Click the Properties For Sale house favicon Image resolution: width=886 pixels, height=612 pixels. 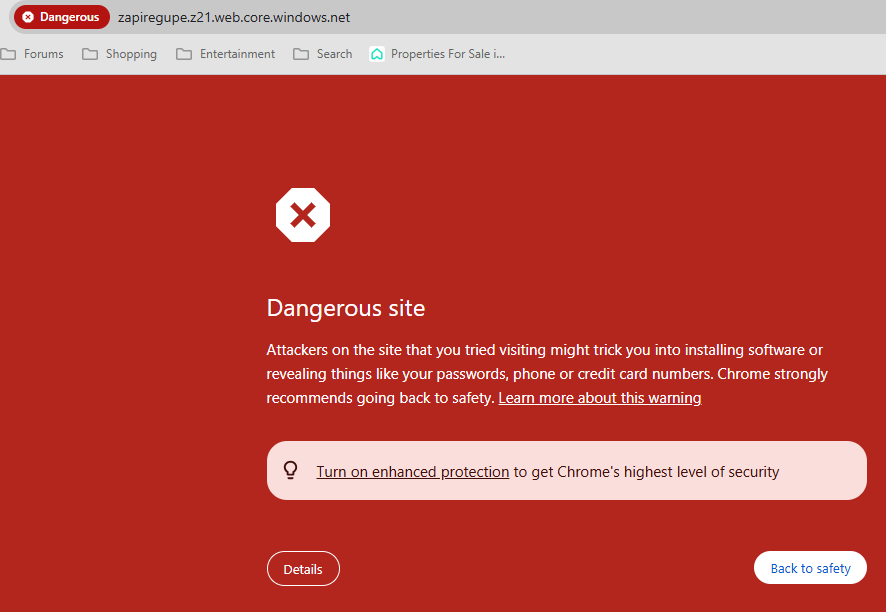[x=377, y=54]
